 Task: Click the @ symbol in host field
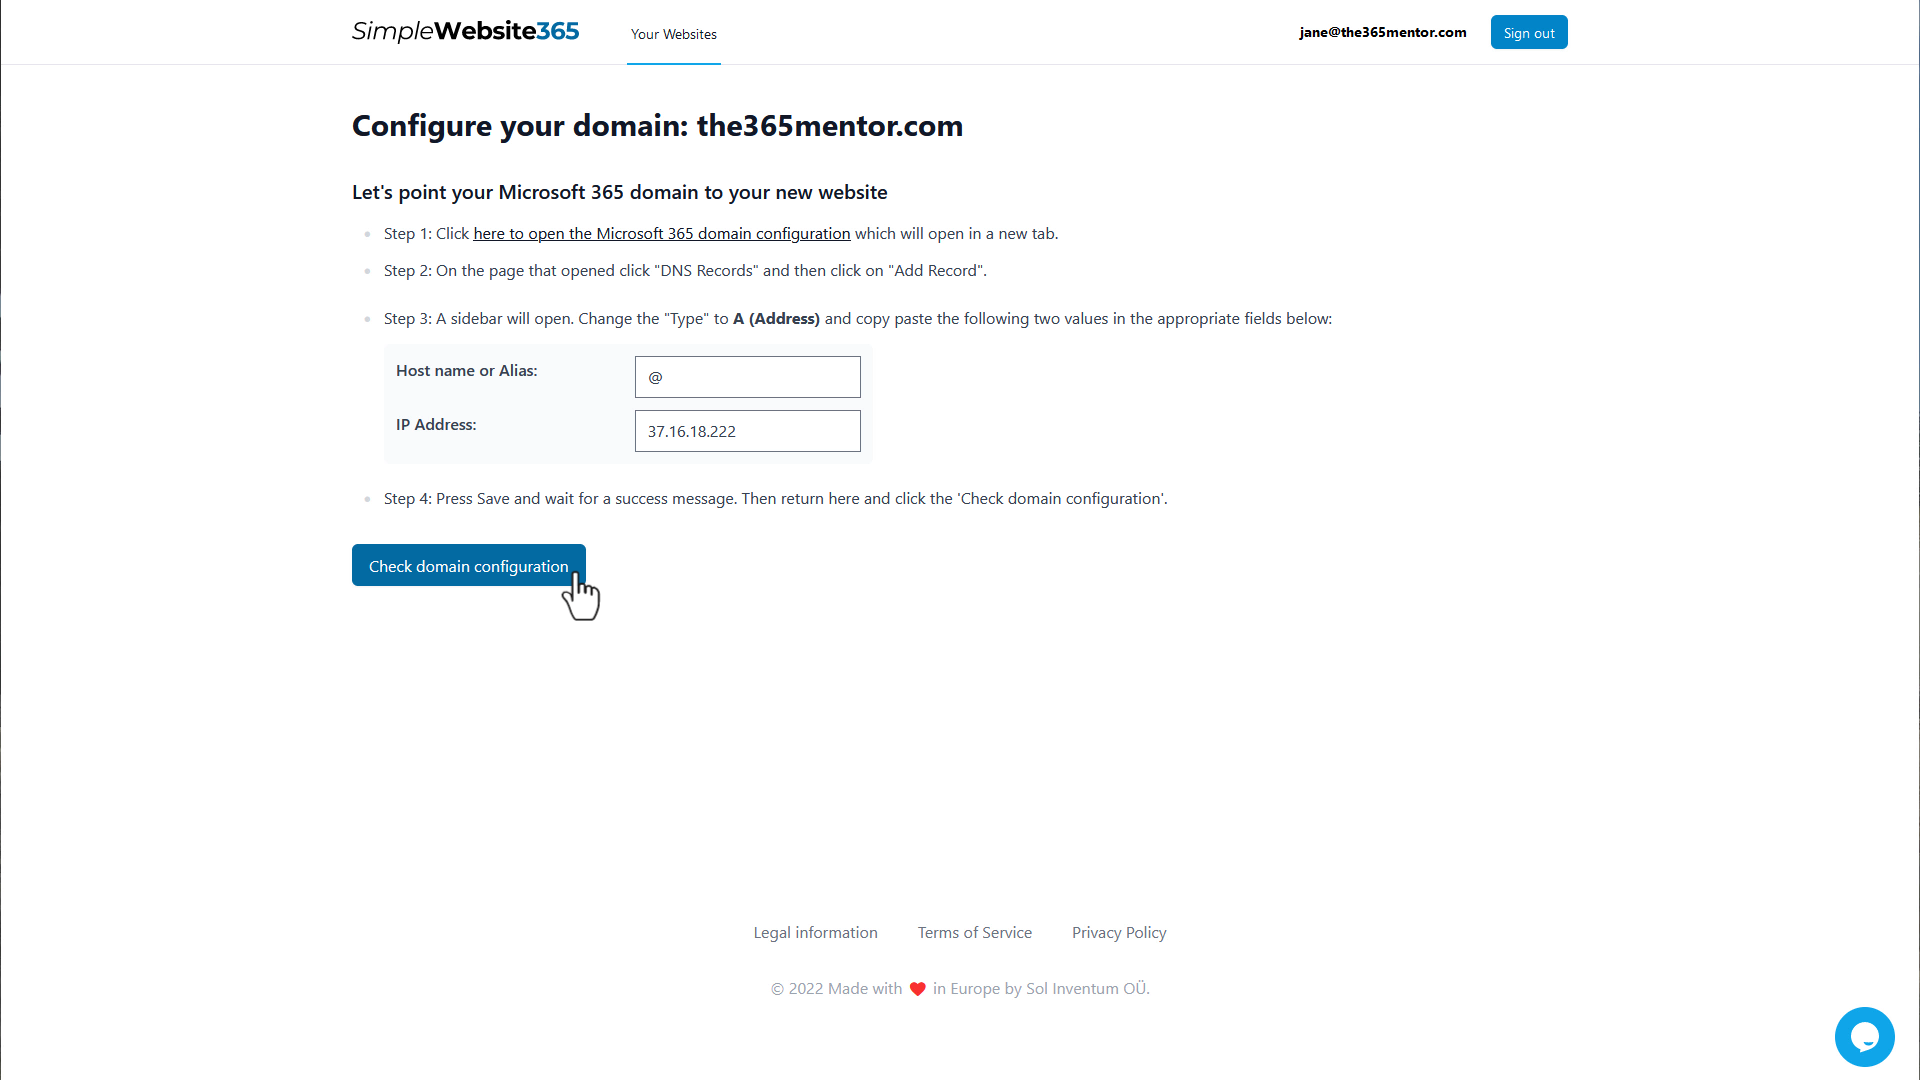click(655, 376)
